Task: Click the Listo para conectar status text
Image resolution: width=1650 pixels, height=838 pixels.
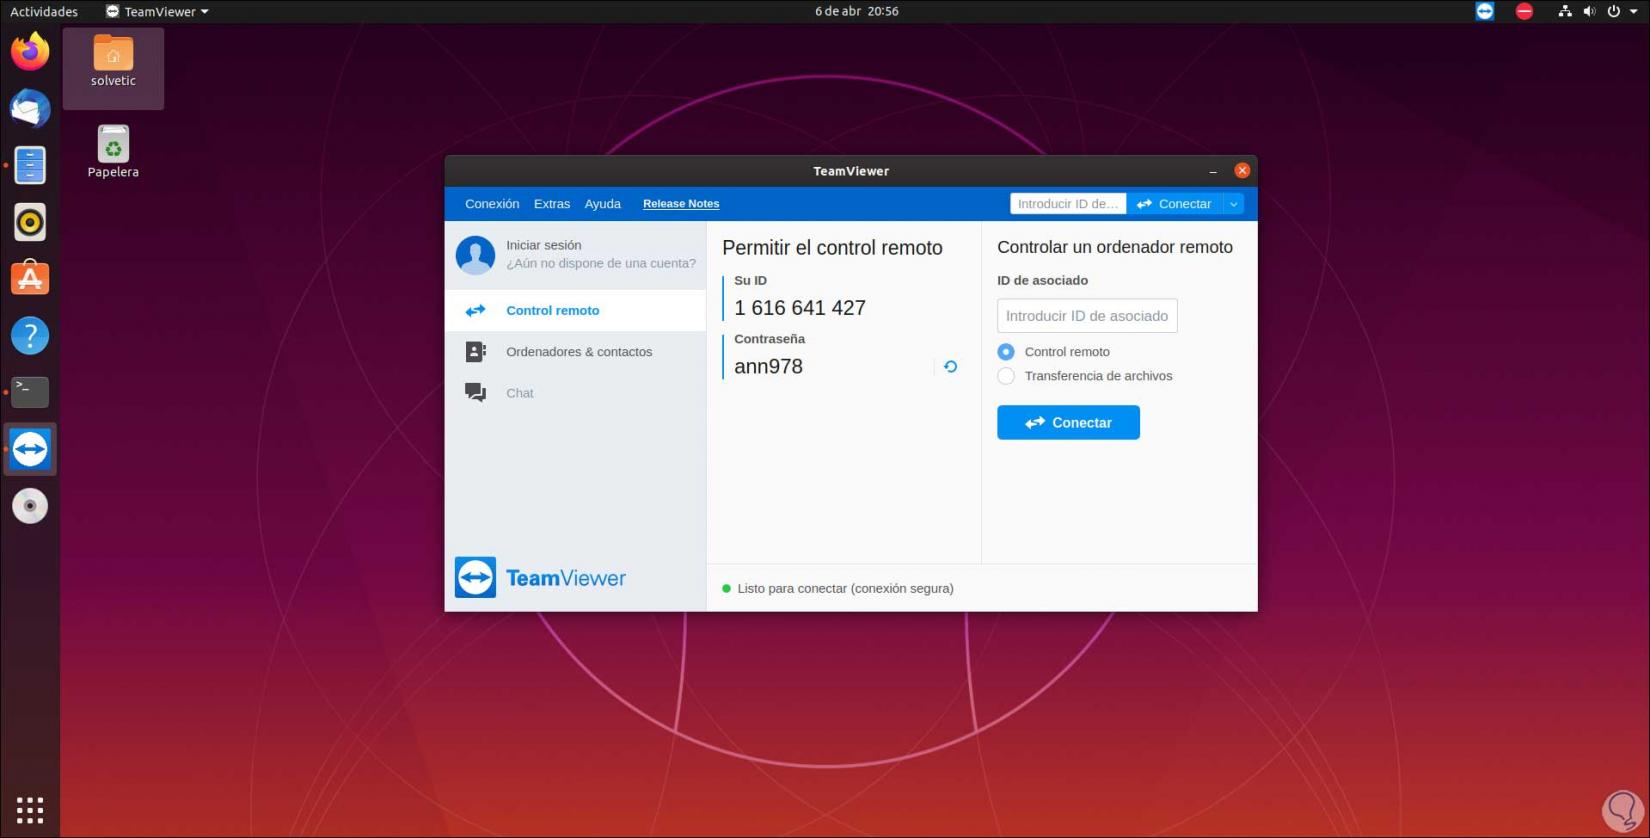Action: 845,589
